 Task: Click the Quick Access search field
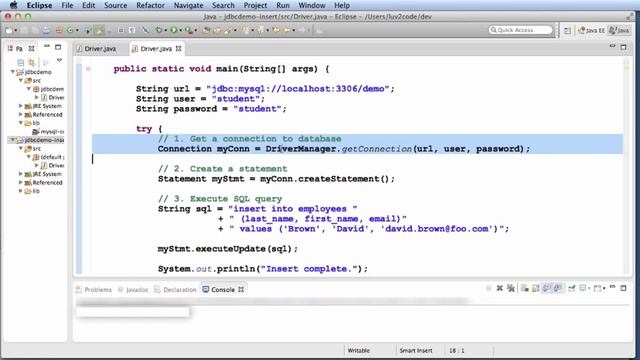(520, 30)
